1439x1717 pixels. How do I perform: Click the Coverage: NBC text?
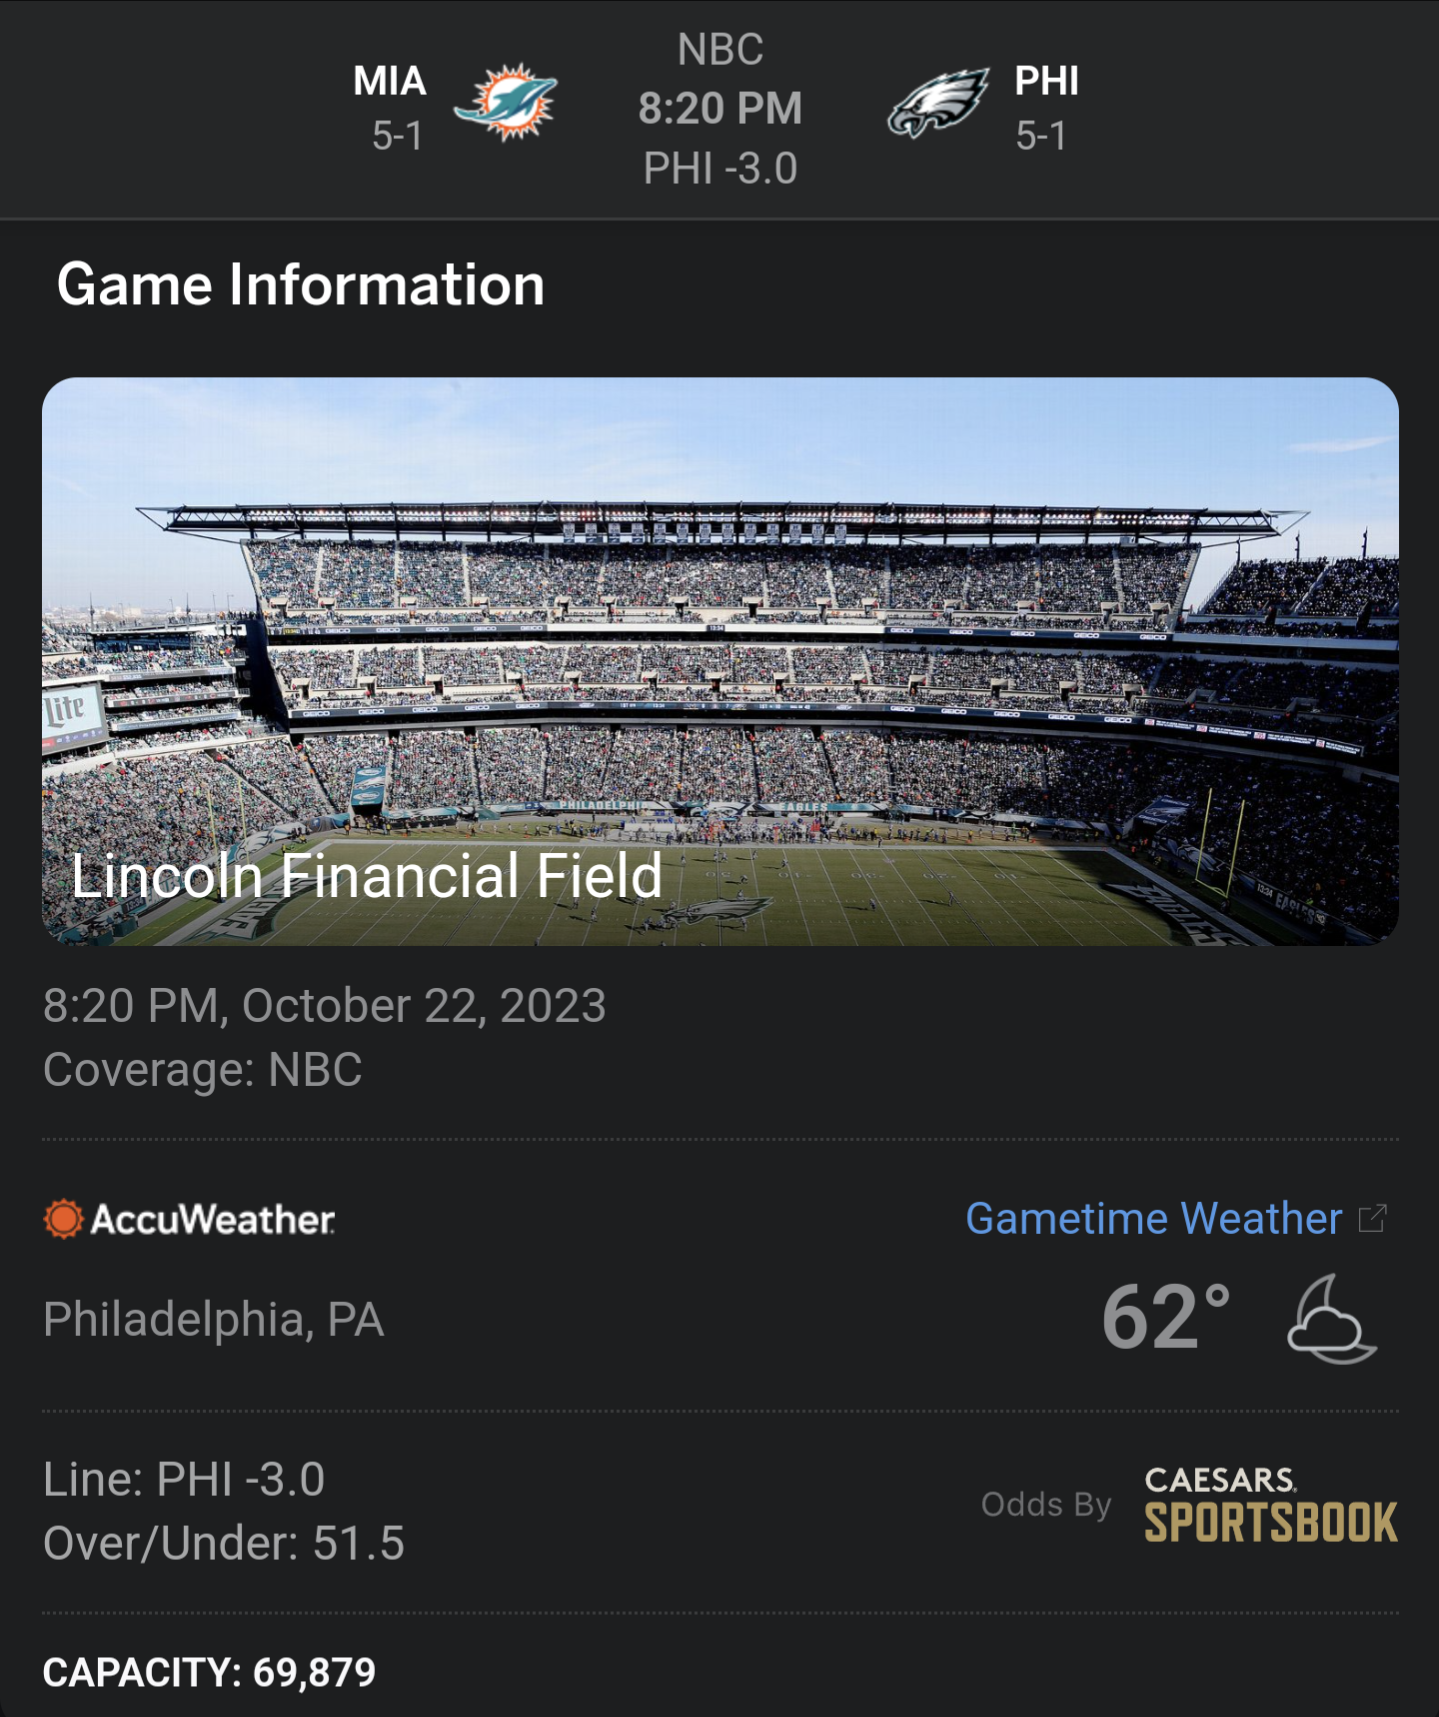click(203, 1070)
